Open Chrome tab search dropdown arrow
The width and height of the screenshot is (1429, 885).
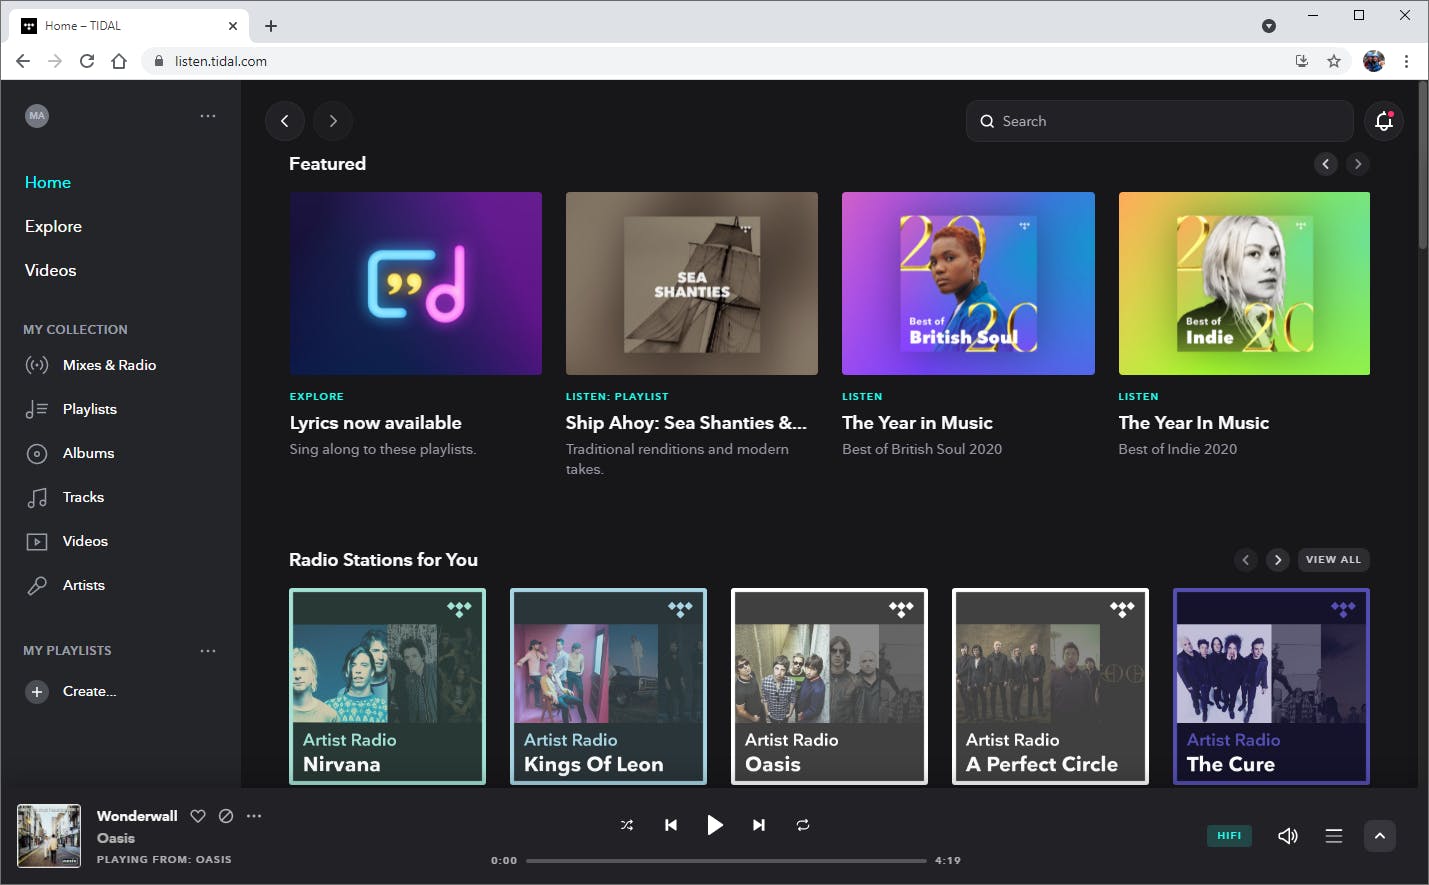(x=1269, y=26)
